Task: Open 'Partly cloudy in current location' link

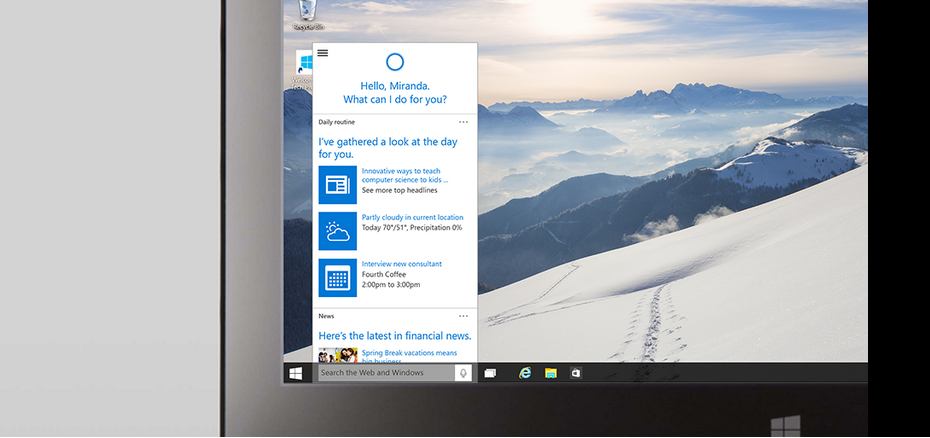Action: click(412, 217)
